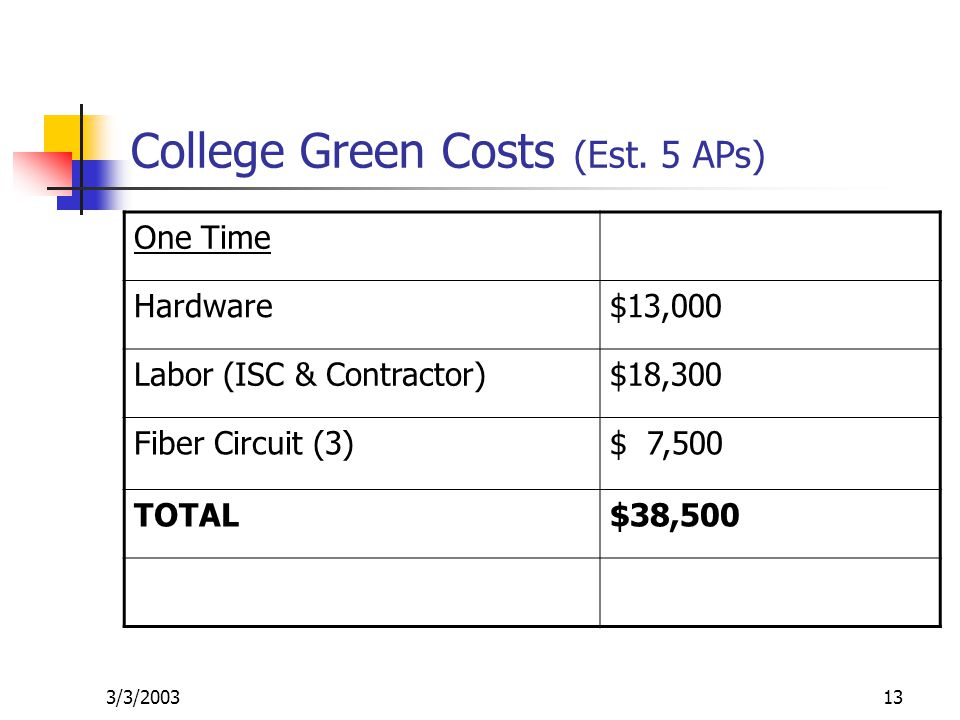Select the $38,500 total amount
960x720 pixels.
[x=674, y=516]
